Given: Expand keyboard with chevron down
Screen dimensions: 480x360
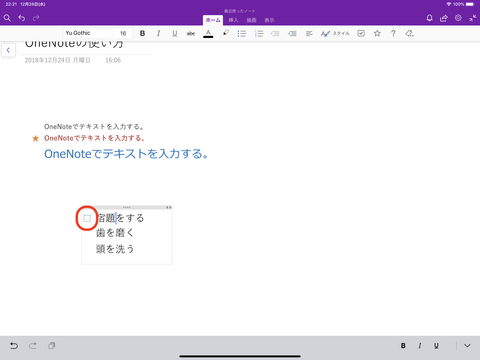Looking at the screenshot, I should point(467,346).
